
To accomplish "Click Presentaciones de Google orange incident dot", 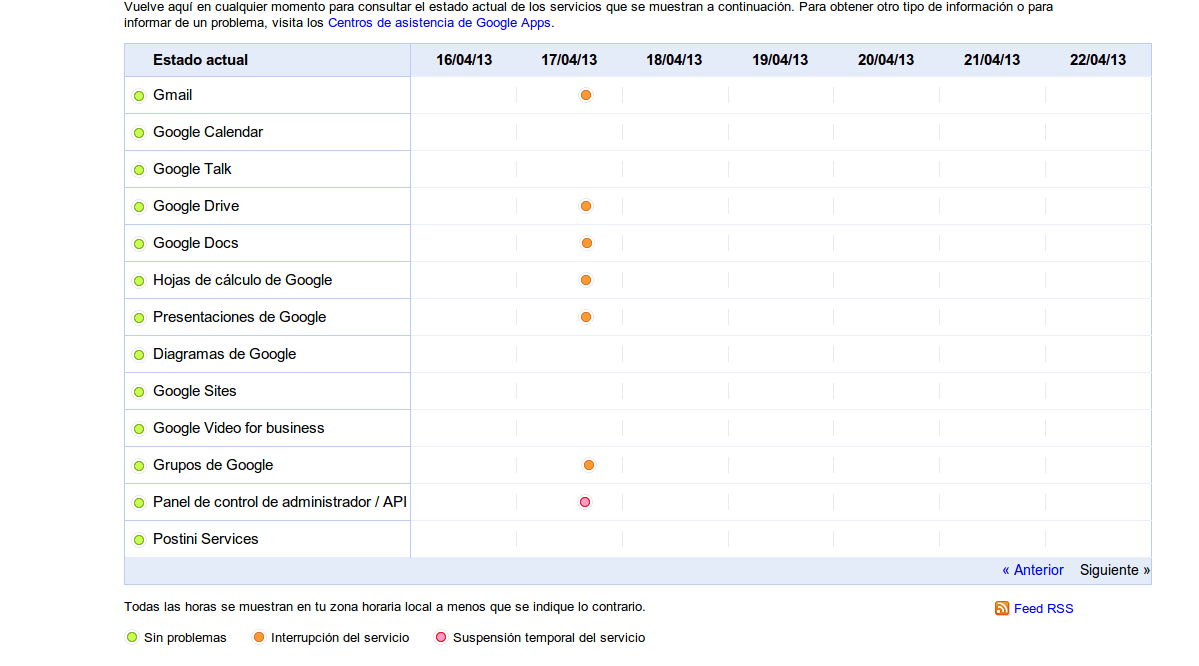I will 586,317.
